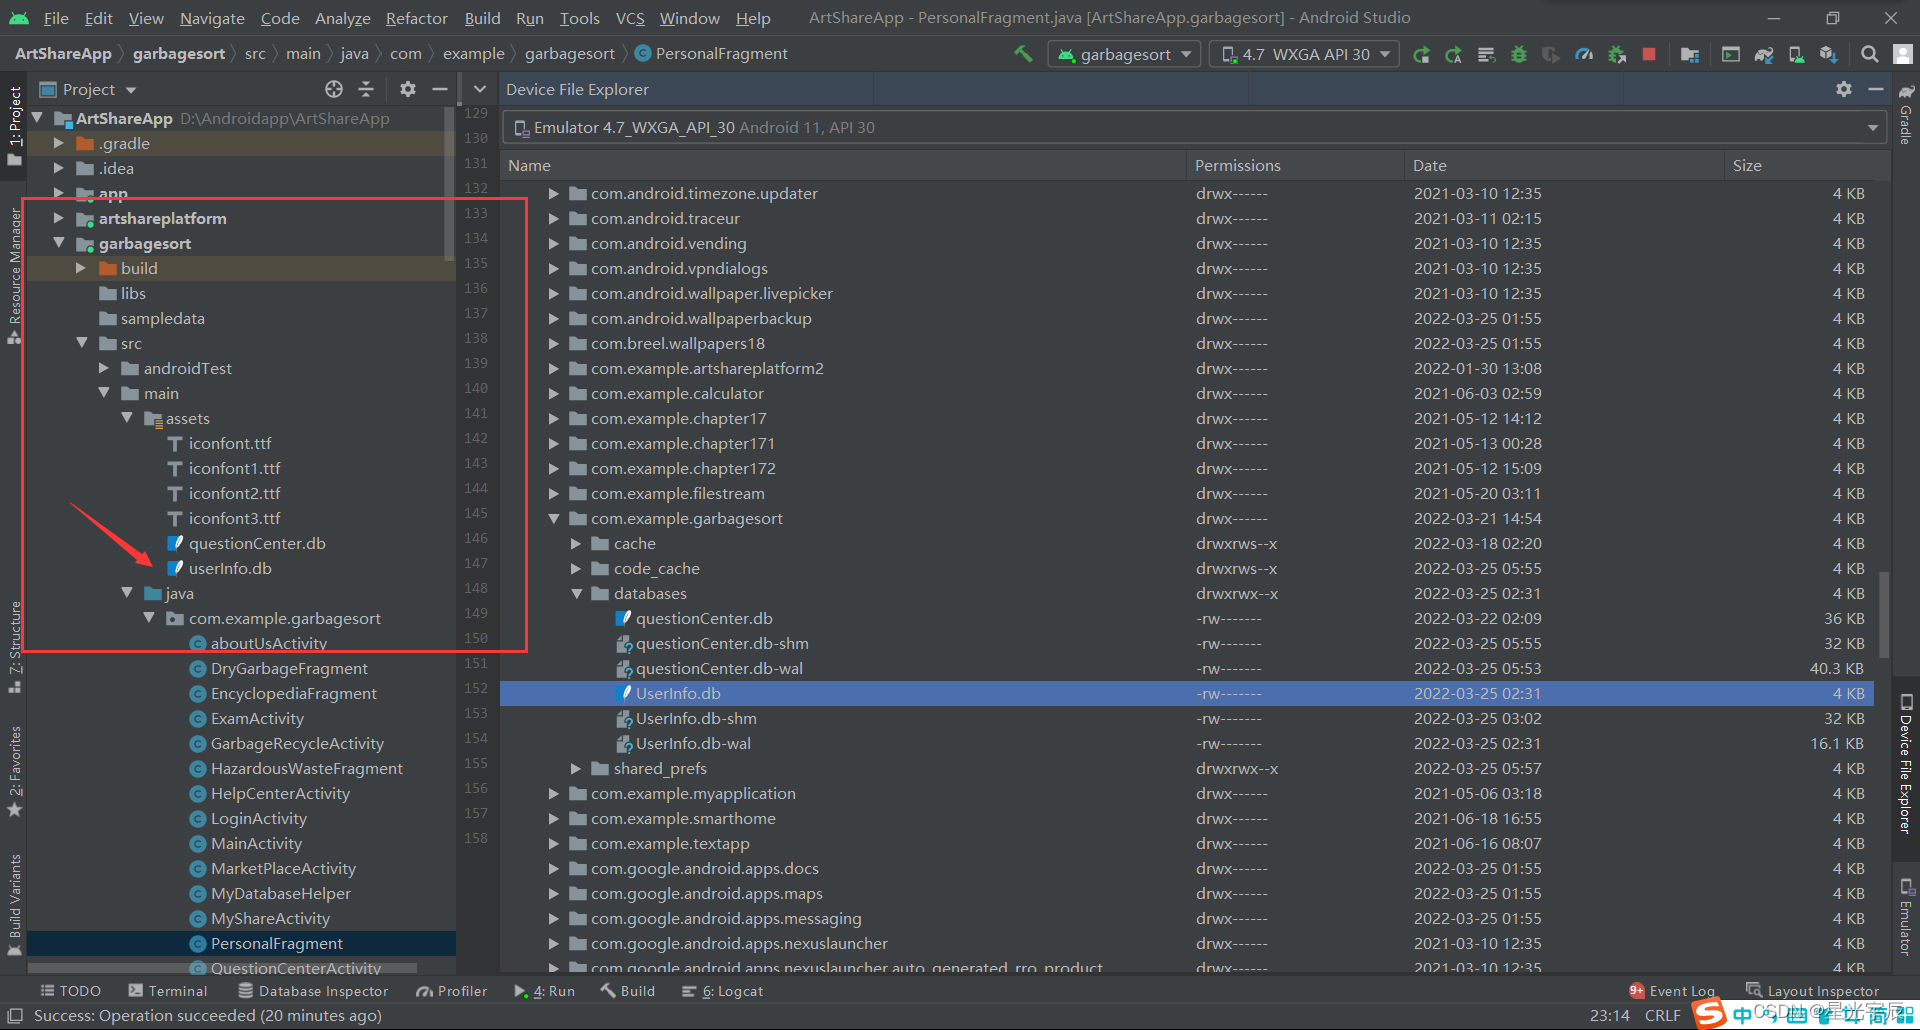Screen dimensions: 1920x1030
Task: Expand com.example.calculator in device explorer
Action: point(553,393)
